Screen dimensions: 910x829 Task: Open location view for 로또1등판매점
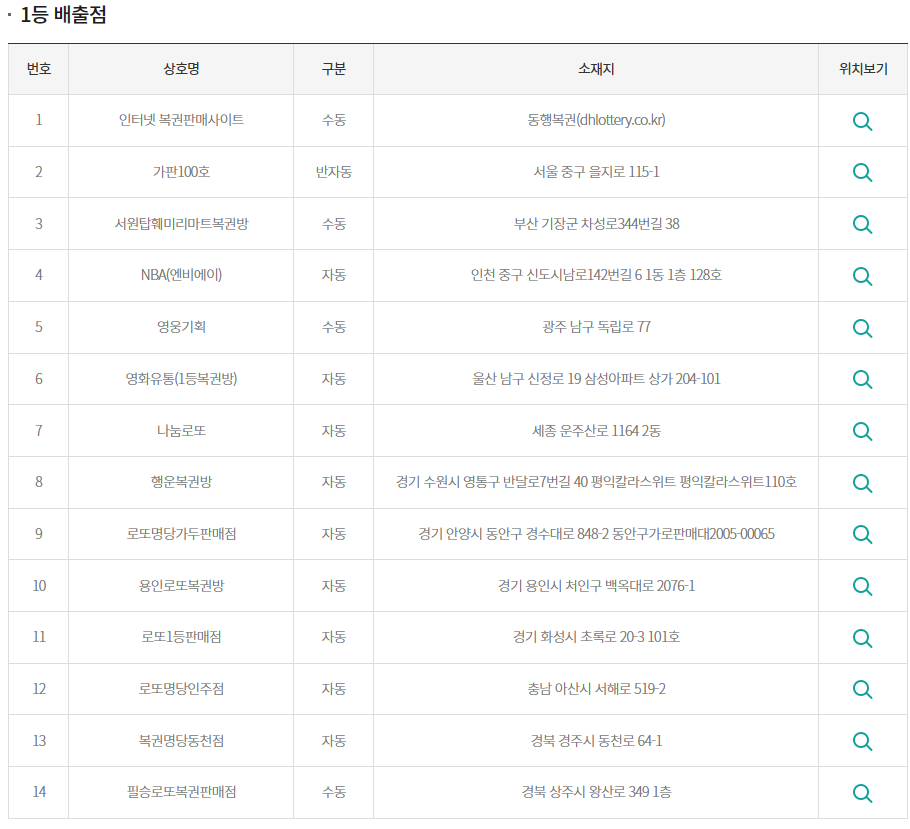pyautogui.click(x=862, y=638)
